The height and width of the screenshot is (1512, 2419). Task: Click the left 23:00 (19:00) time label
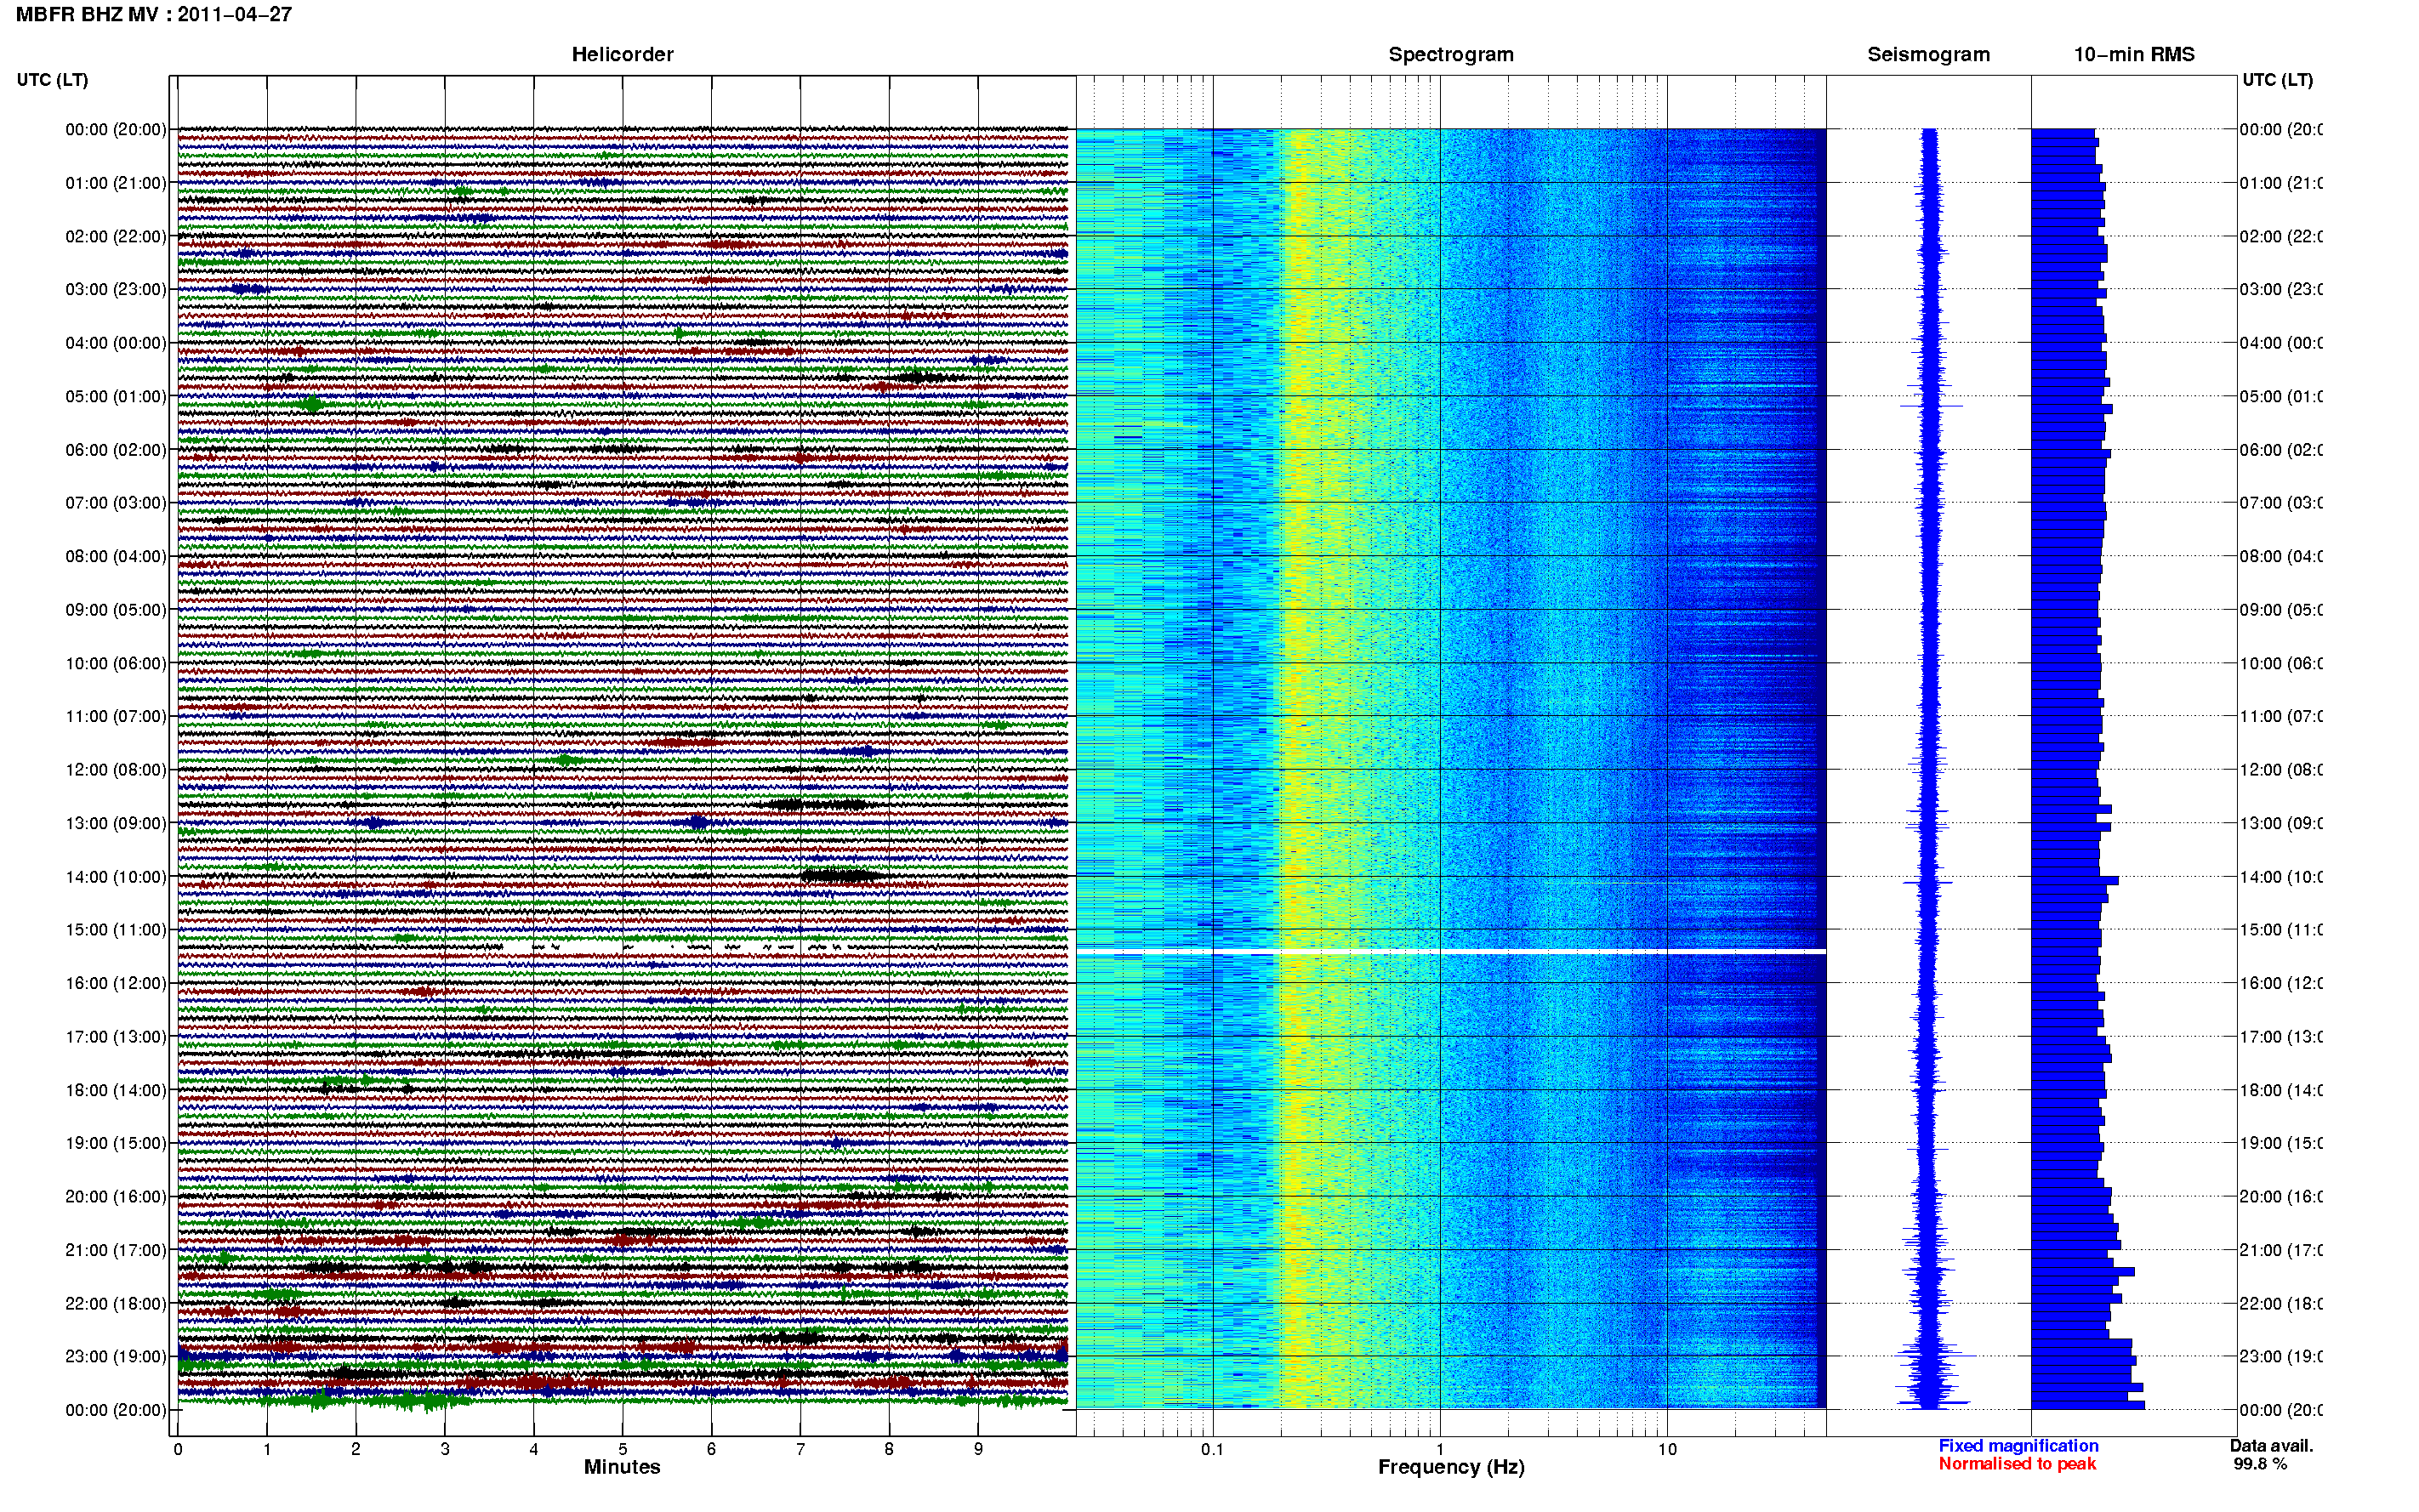point(116,1357)
